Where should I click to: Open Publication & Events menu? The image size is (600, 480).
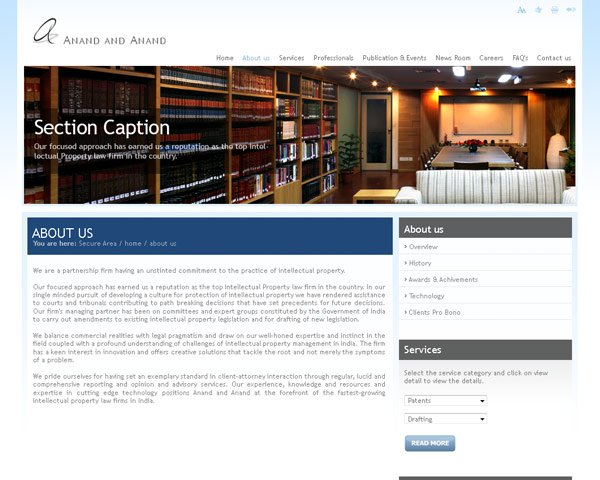pyautogui.click(x=394, y=58)
